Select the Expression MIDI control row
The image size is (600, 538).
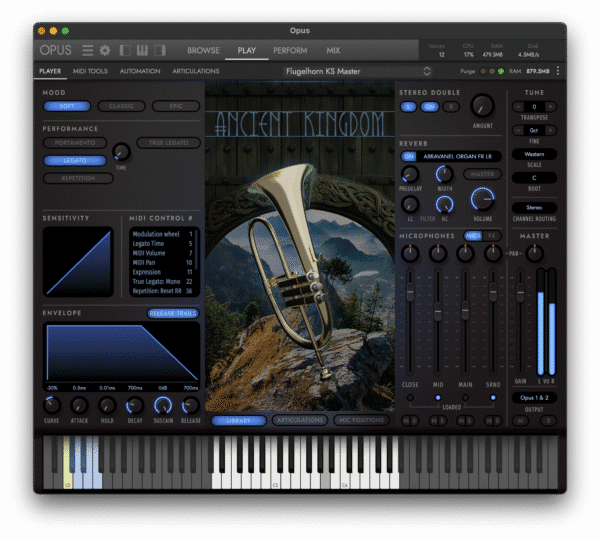click(x=163, y=272)
